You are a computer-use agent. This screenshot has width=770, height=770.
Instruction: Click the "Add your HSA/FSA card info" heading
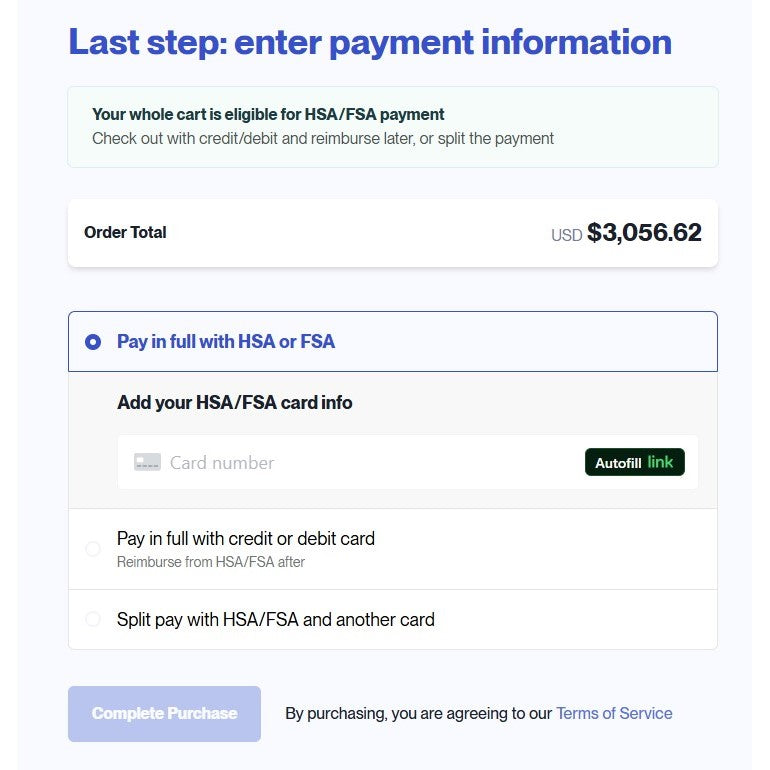pyautogui.click(x=235, y=403)
